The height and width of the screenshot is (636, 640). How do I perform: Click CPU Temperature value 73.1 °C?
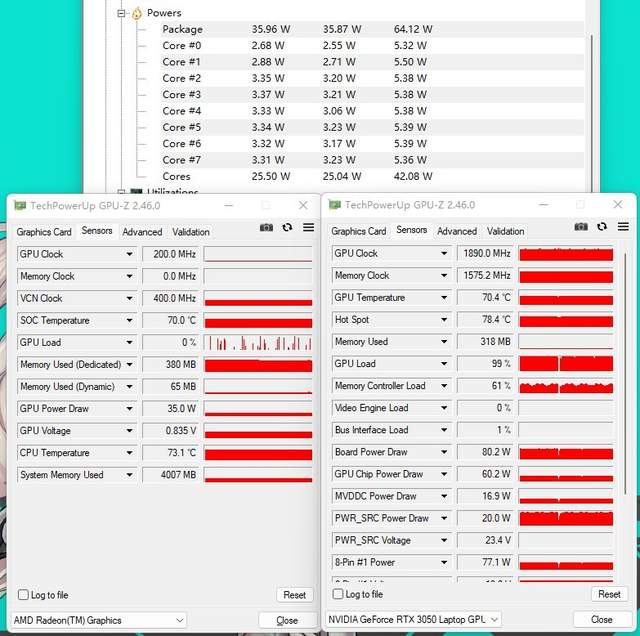[171, 453]
